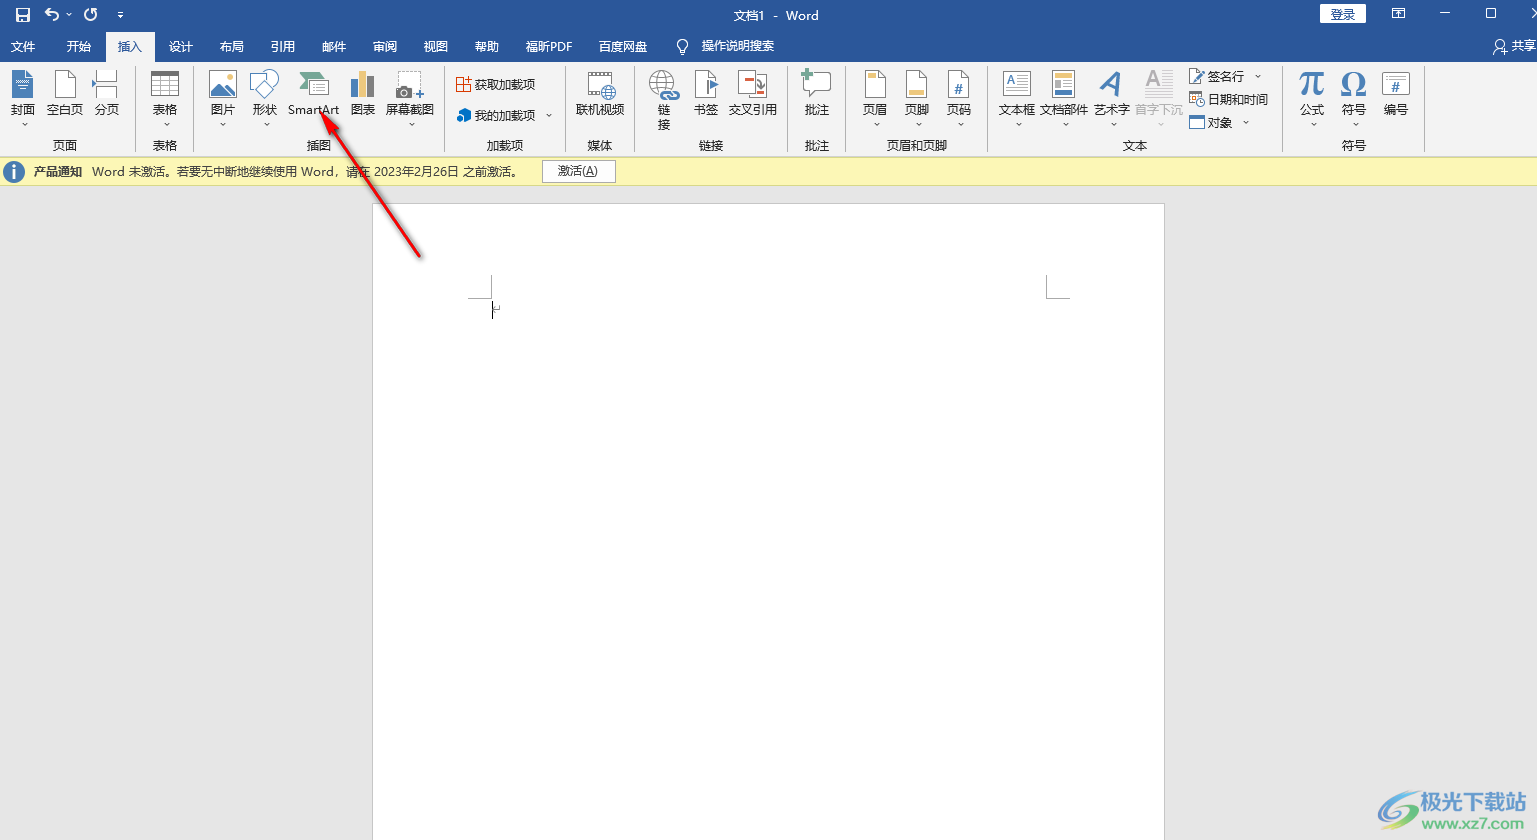1537x840 pixels.
Task: Switch to the Review (审阅) tab
Action: pyautogui.click(x=385, y=47)
